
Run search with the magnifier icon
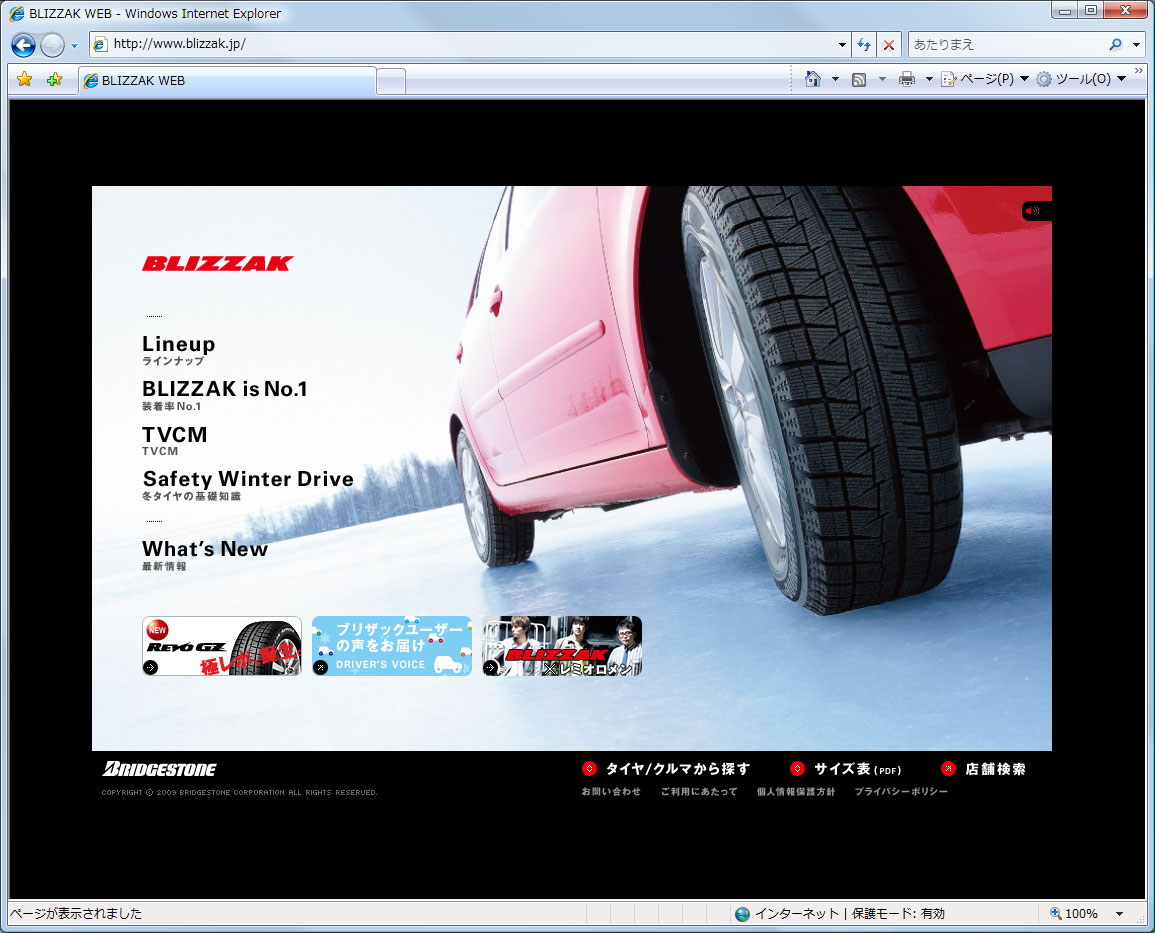(1116, 44)
